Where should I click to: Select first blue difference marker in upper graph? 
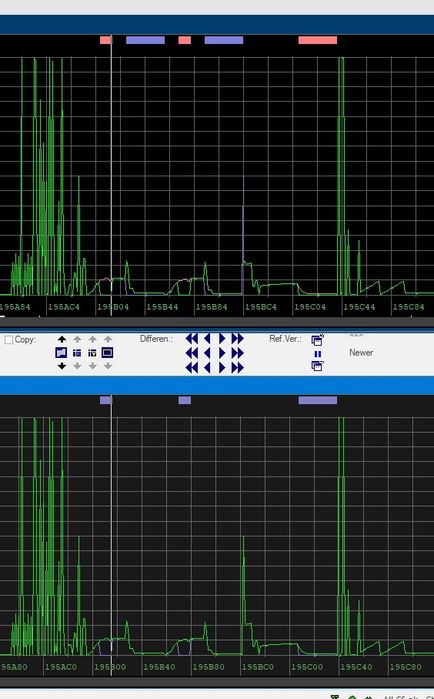[145, 40]
